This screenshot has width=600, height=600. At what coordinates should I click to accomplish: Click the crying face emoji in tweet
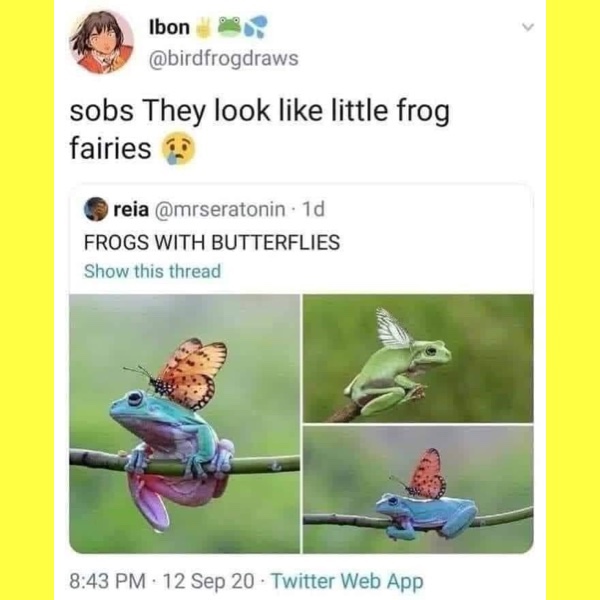click(179, 149)
